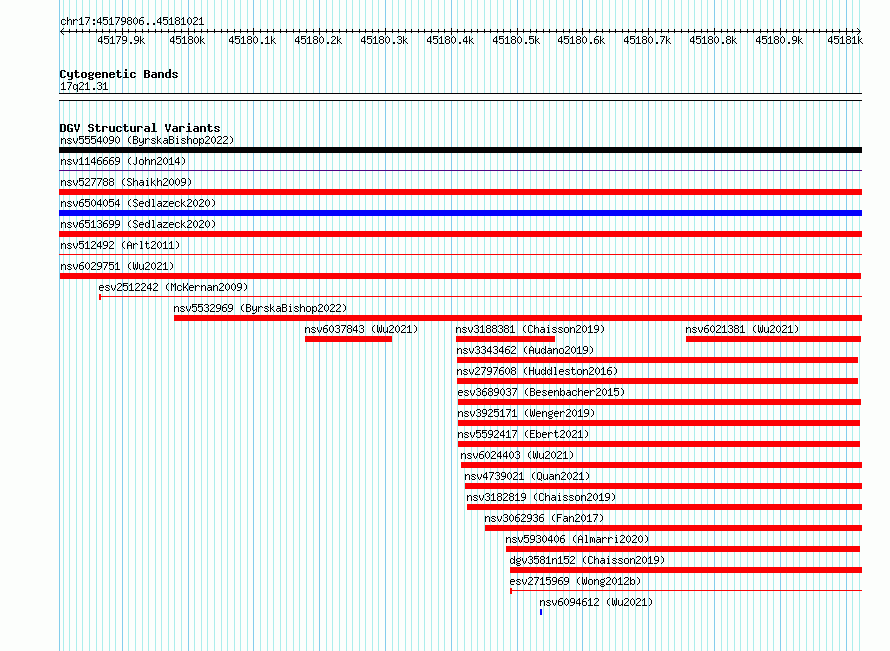The height and width of the screenshot is (651, 890).
Task: Click the red bar under nsv3188381
Action: point(505,339)
